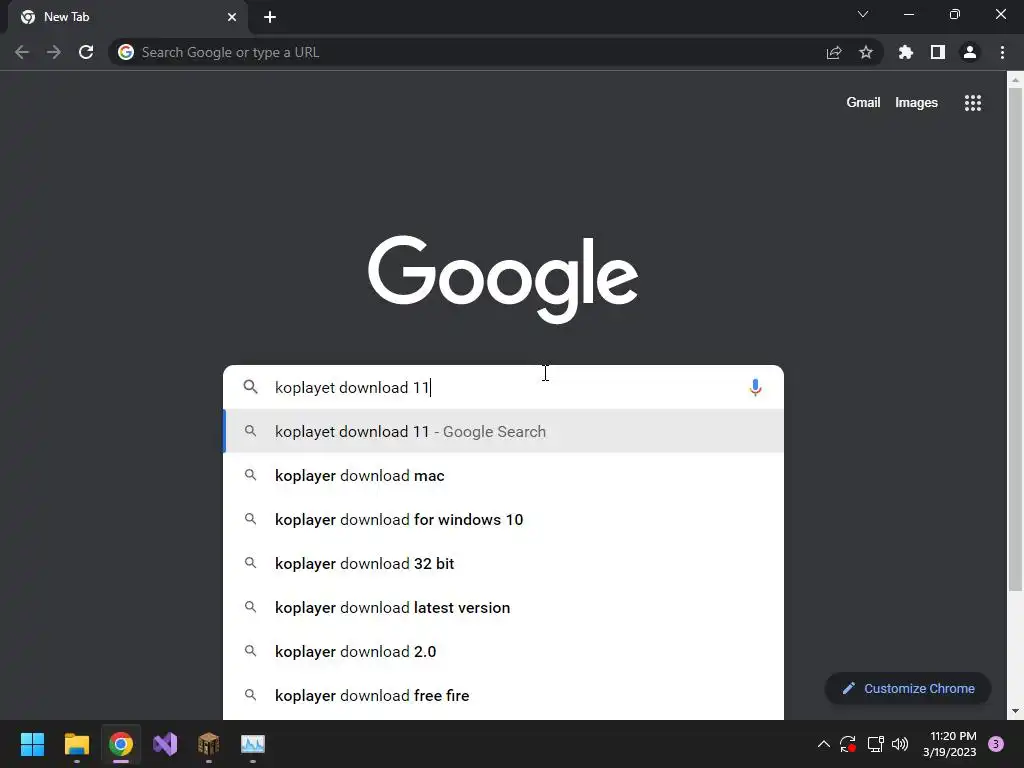Go back with the browser back arrow

click(22, 52)
